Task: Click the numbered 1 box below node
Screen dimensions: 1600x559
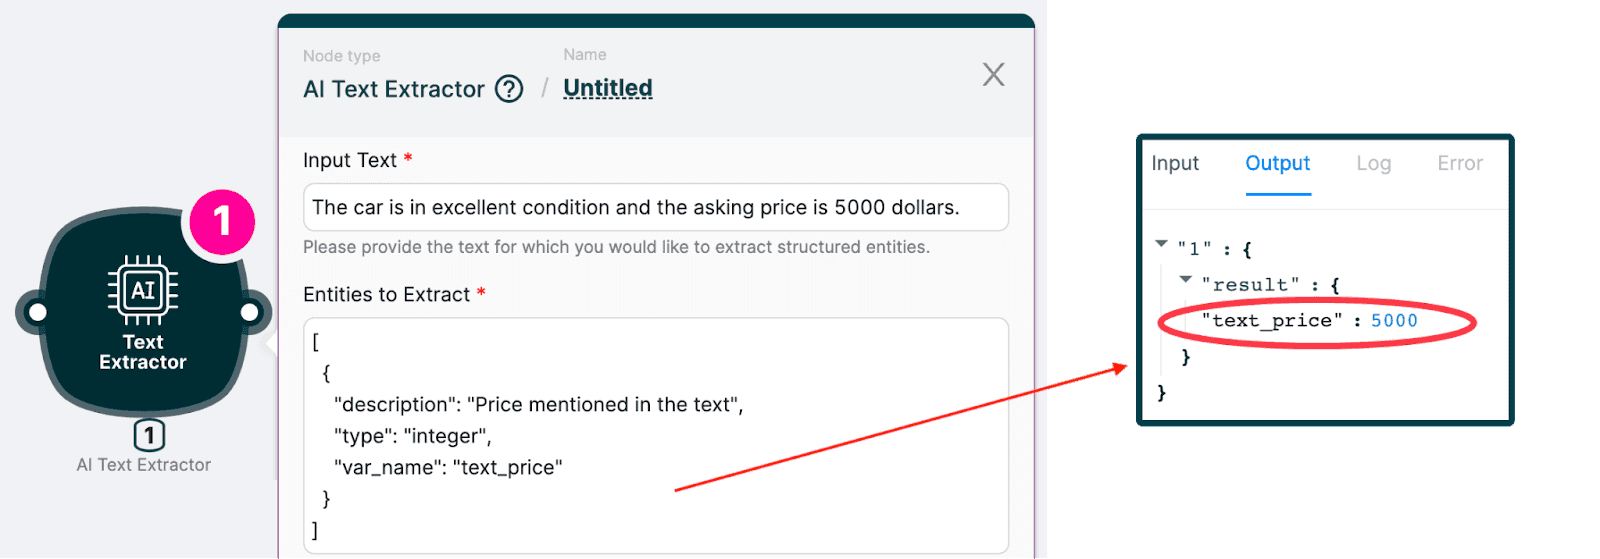Action: coord(149,435)
